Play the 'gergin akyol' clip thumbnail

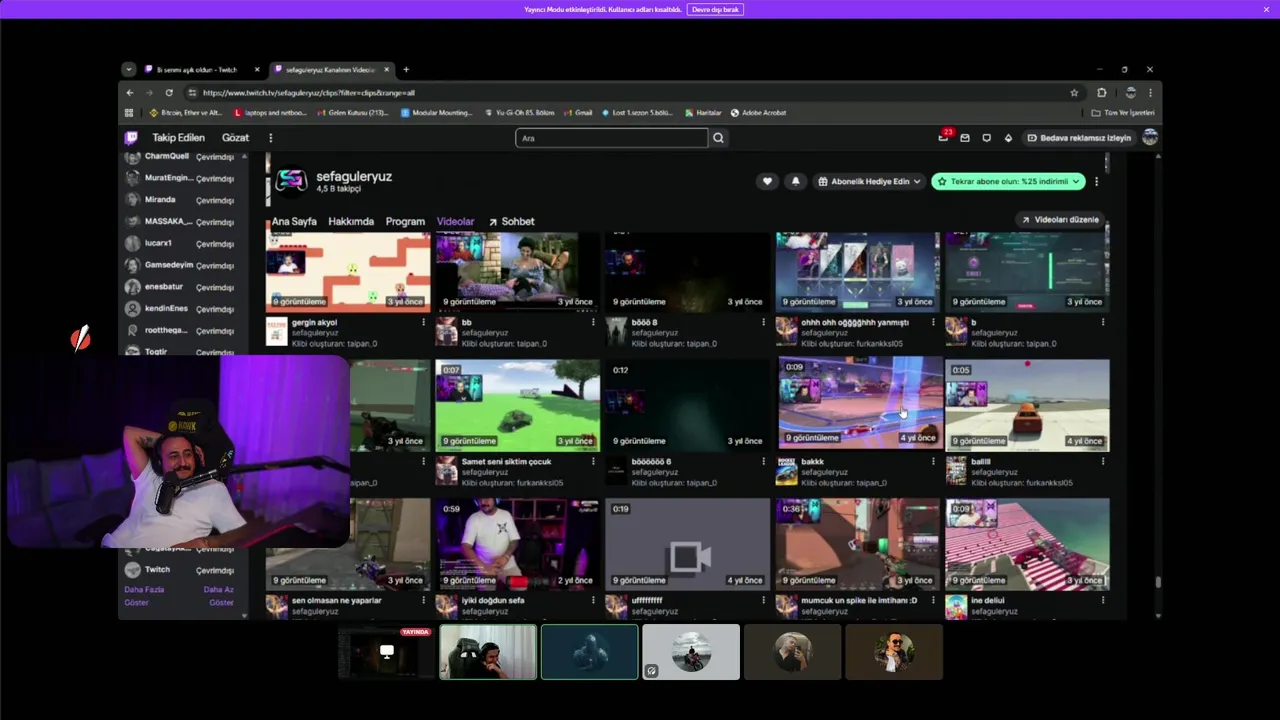pos(348,272)
